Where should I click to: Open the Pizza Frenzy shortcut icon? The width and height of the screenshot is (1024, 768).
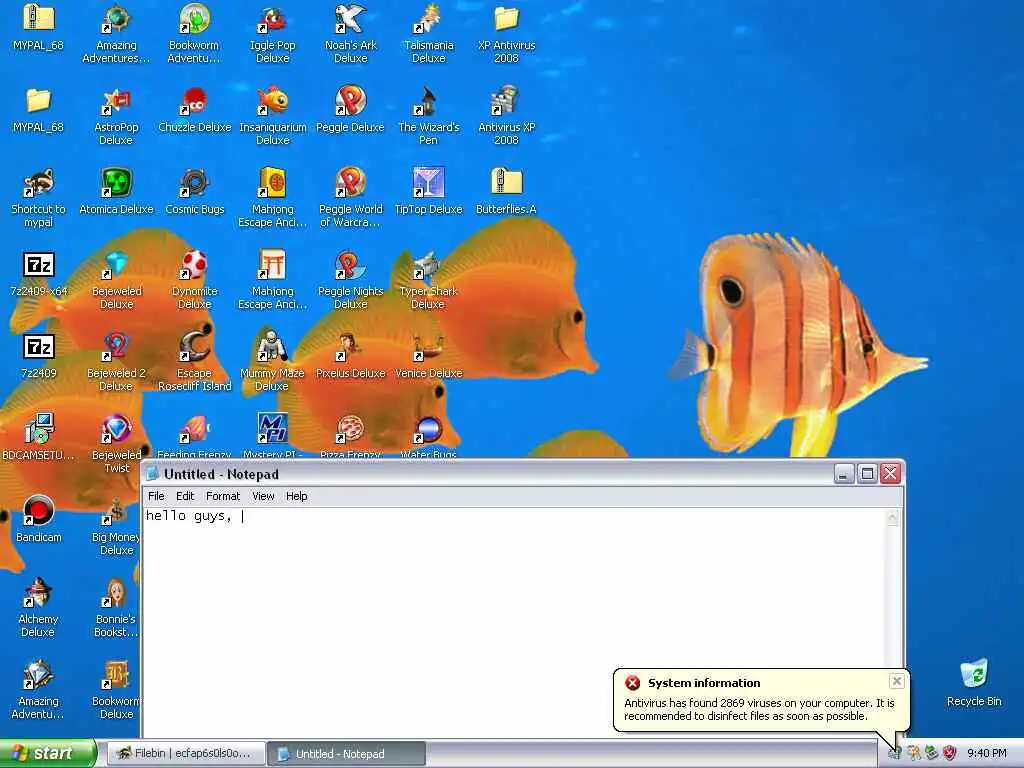(351, 436)
